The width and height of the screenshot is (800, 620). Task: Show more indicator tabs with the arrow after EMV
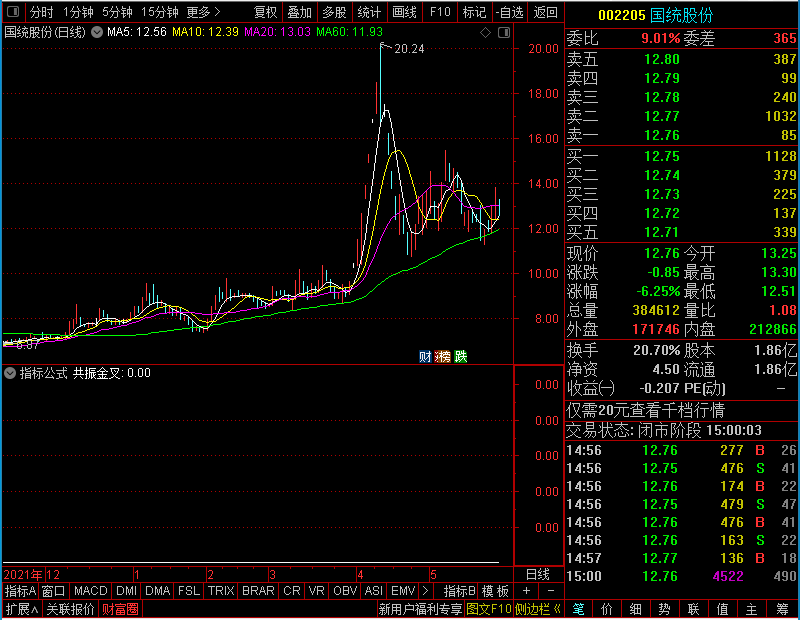click(426, 591)
